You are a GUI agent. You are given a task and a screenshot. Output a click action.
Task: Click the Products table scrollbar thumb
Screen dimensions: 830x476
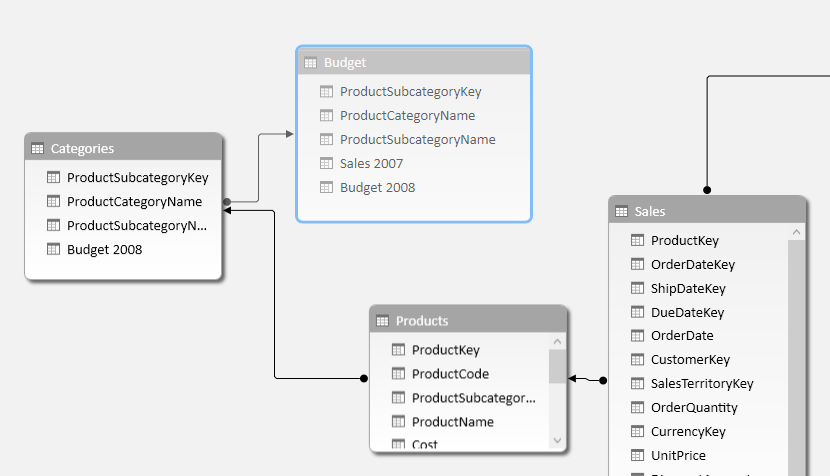pos(557,366)
